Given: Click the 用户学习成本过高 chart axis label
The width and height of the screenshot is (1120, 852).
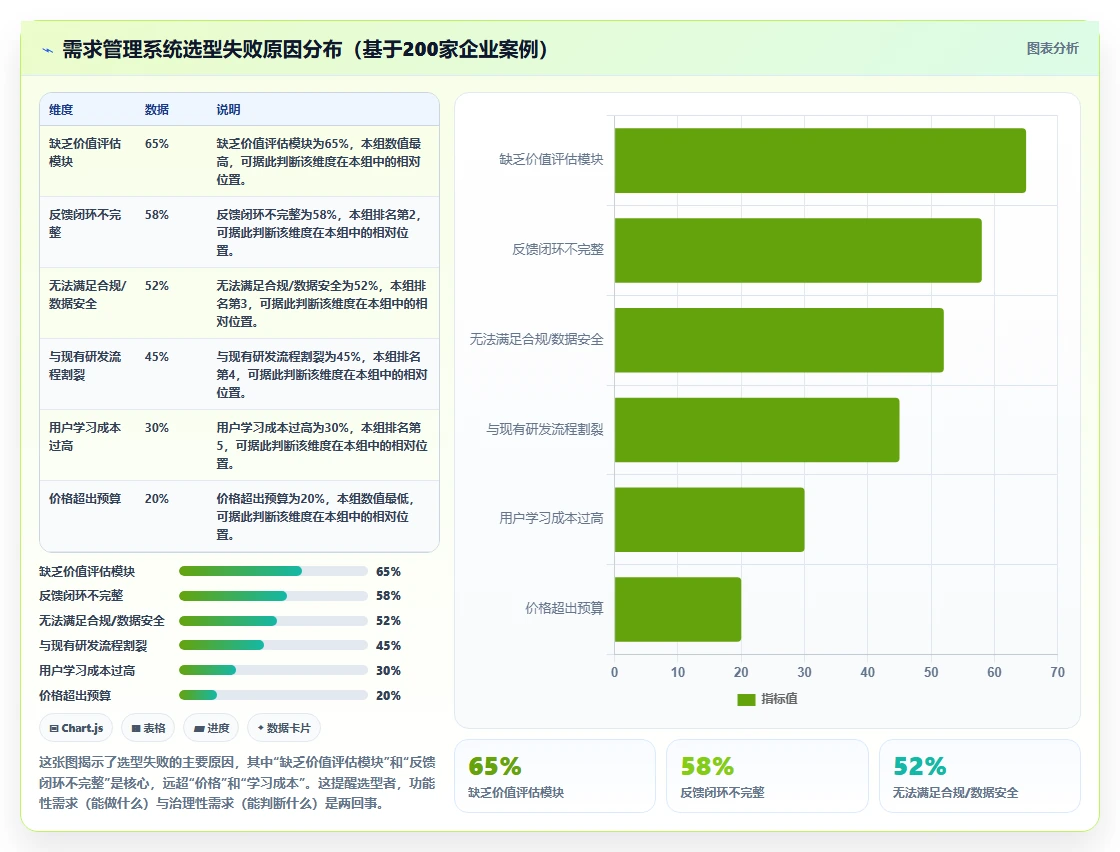Looking at the screenshot, I should (x=551, y=518).
